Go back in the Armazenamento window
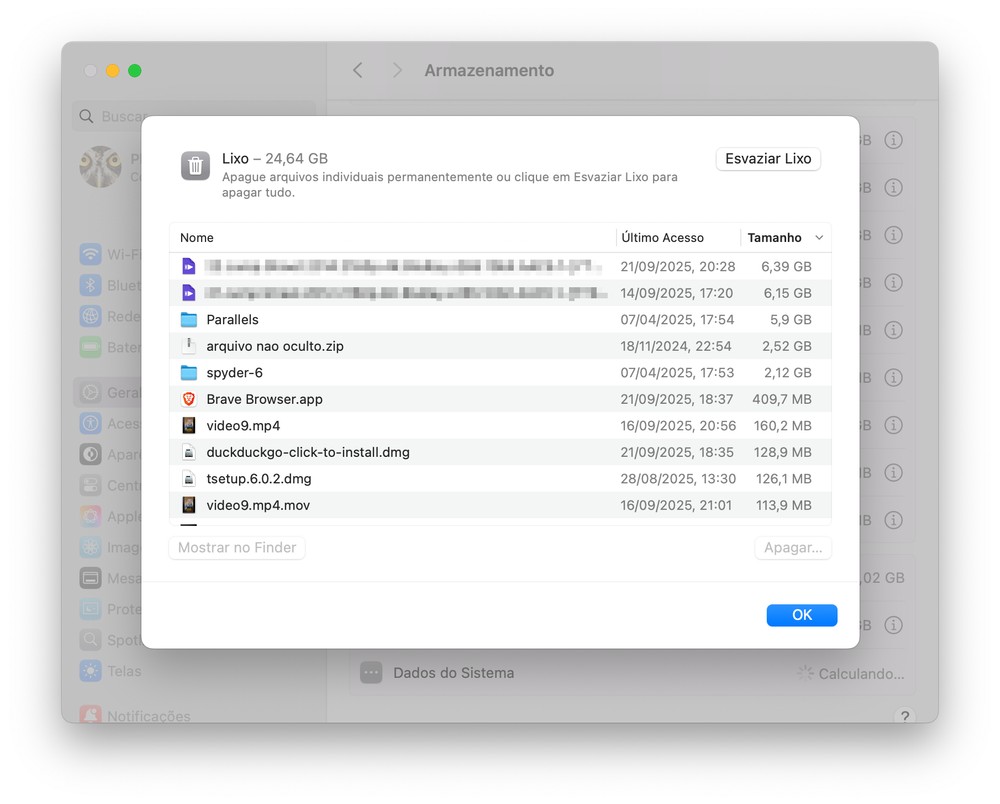 coord(358,70)
